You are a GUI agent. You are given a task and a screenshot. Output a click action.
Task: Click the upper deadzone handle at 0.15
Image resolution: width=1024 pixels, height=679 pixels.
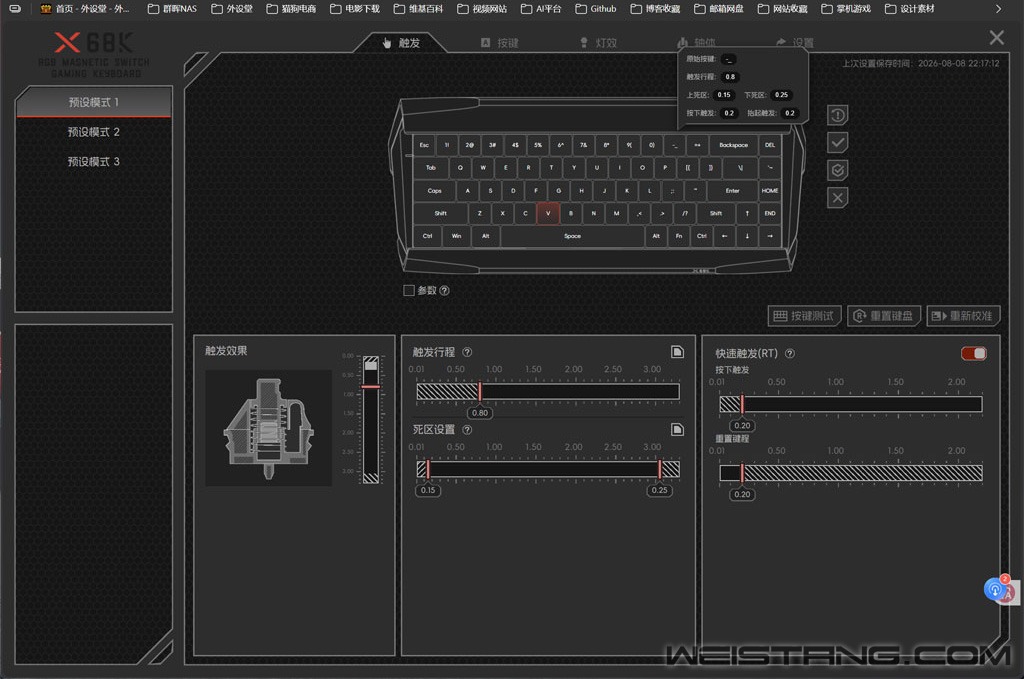pyautogui.click(x=428, y=469)
